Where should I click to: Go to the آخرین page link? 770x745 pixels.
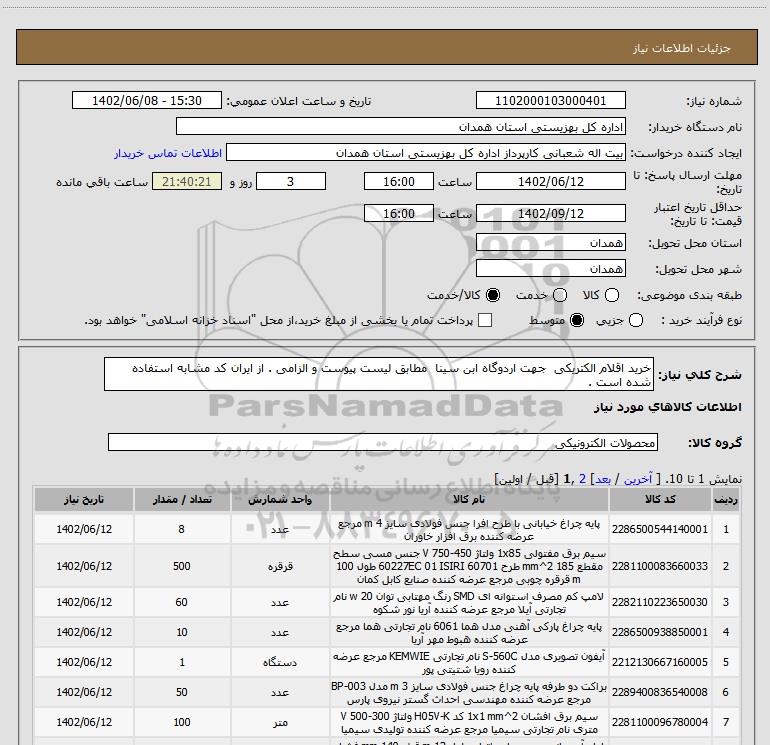point(637,479)
